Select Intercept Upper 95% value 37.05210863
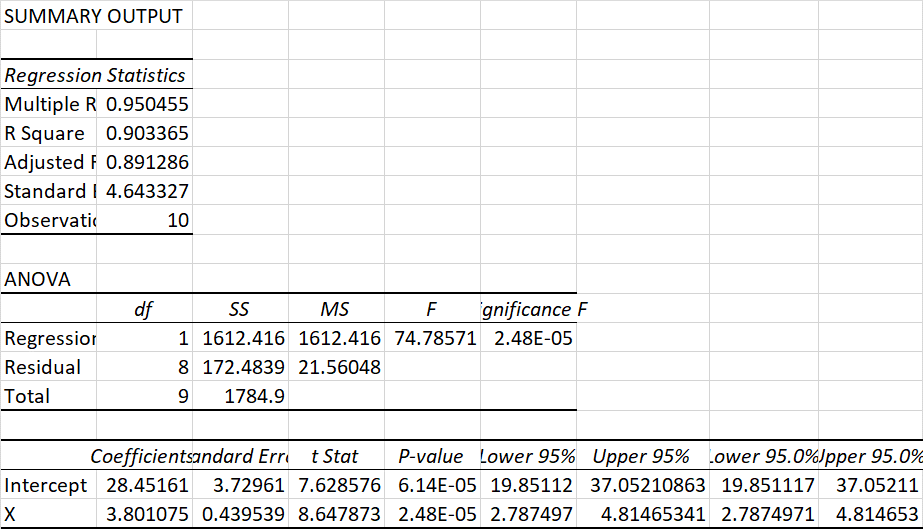This screenshot has width=923, height=529. [x=648, y=485]
